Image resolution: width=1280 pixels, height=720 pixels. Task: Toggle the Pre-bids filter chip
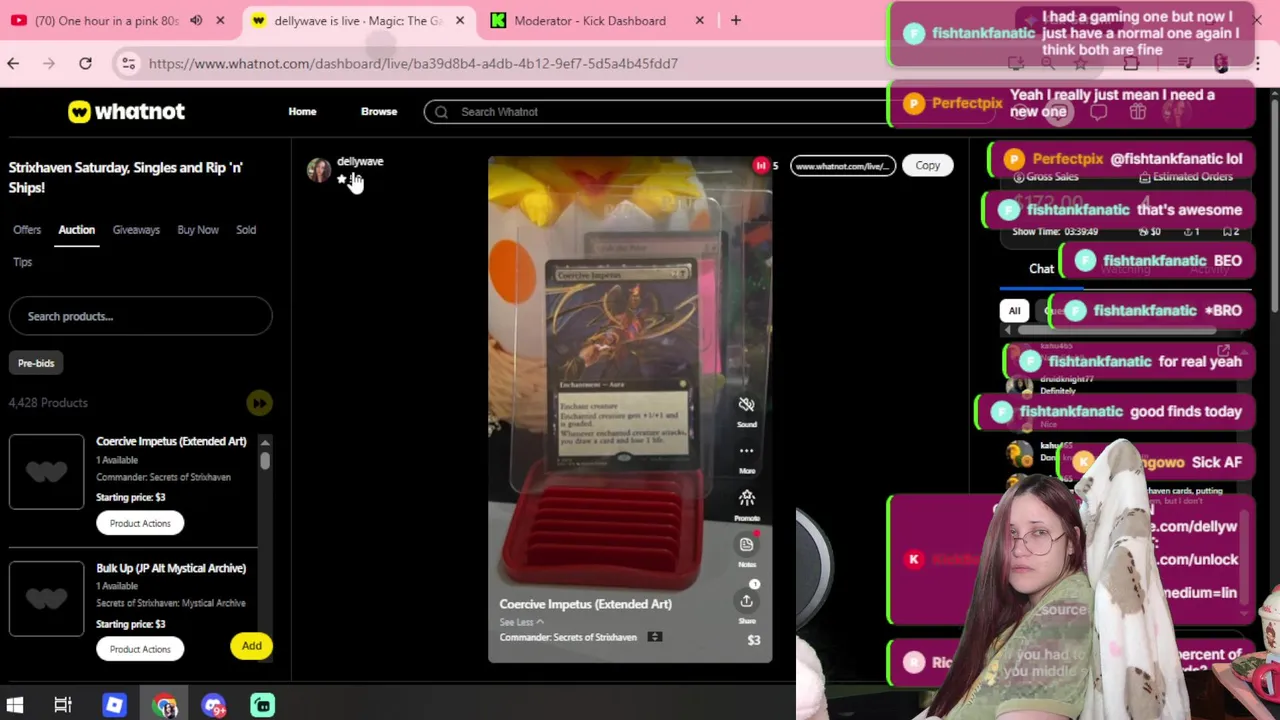click(36, 363)
